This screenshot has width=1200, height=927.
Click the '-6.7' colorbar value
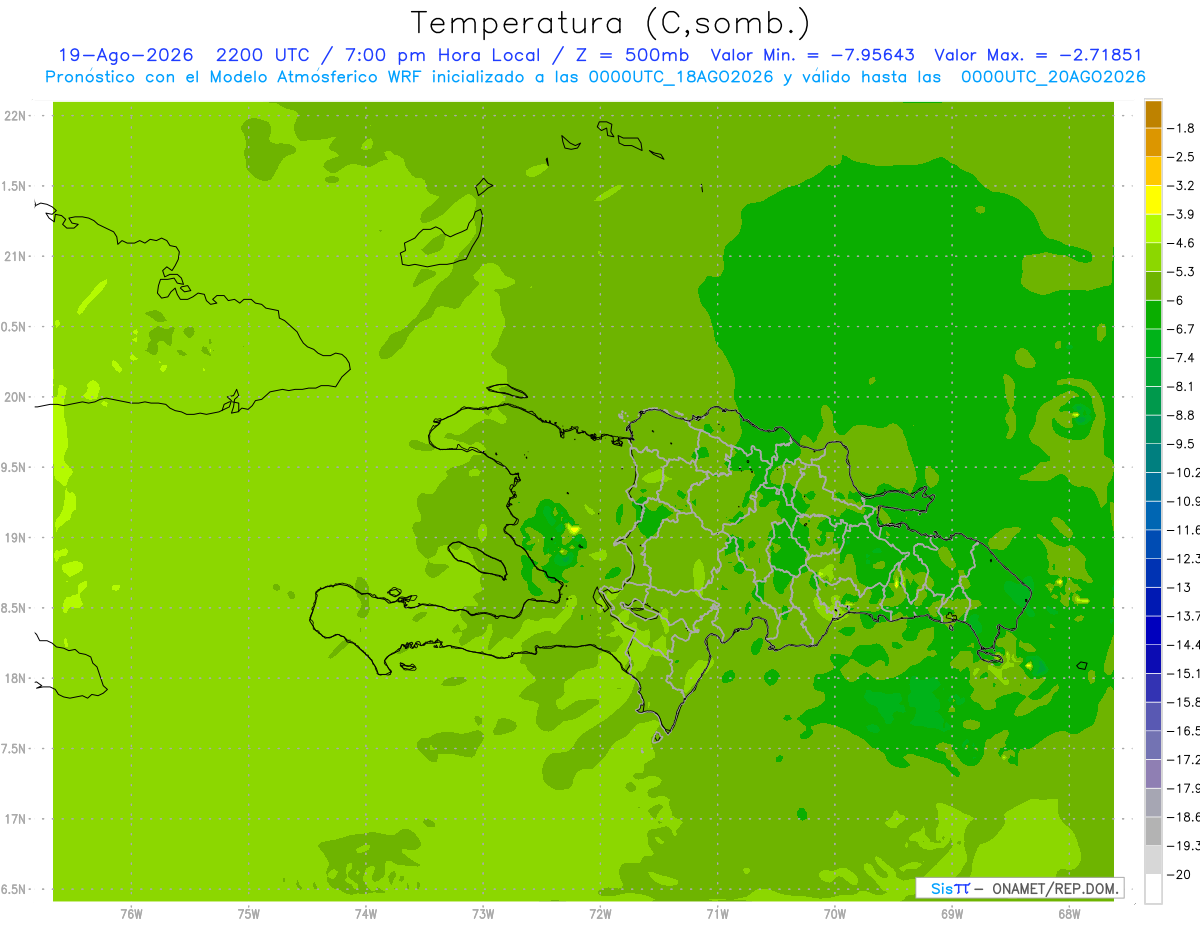tap(1181, 329)
